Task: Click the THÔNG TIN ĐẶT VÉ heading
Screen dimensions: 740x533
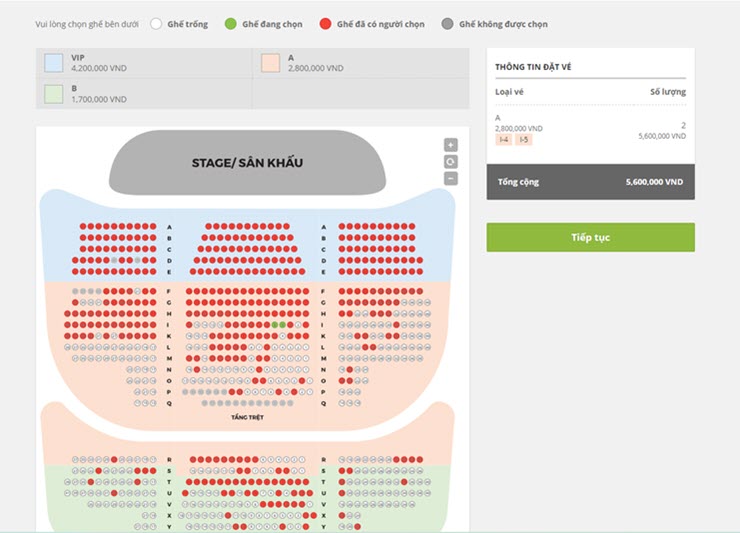Action: (x=533, y=67)
